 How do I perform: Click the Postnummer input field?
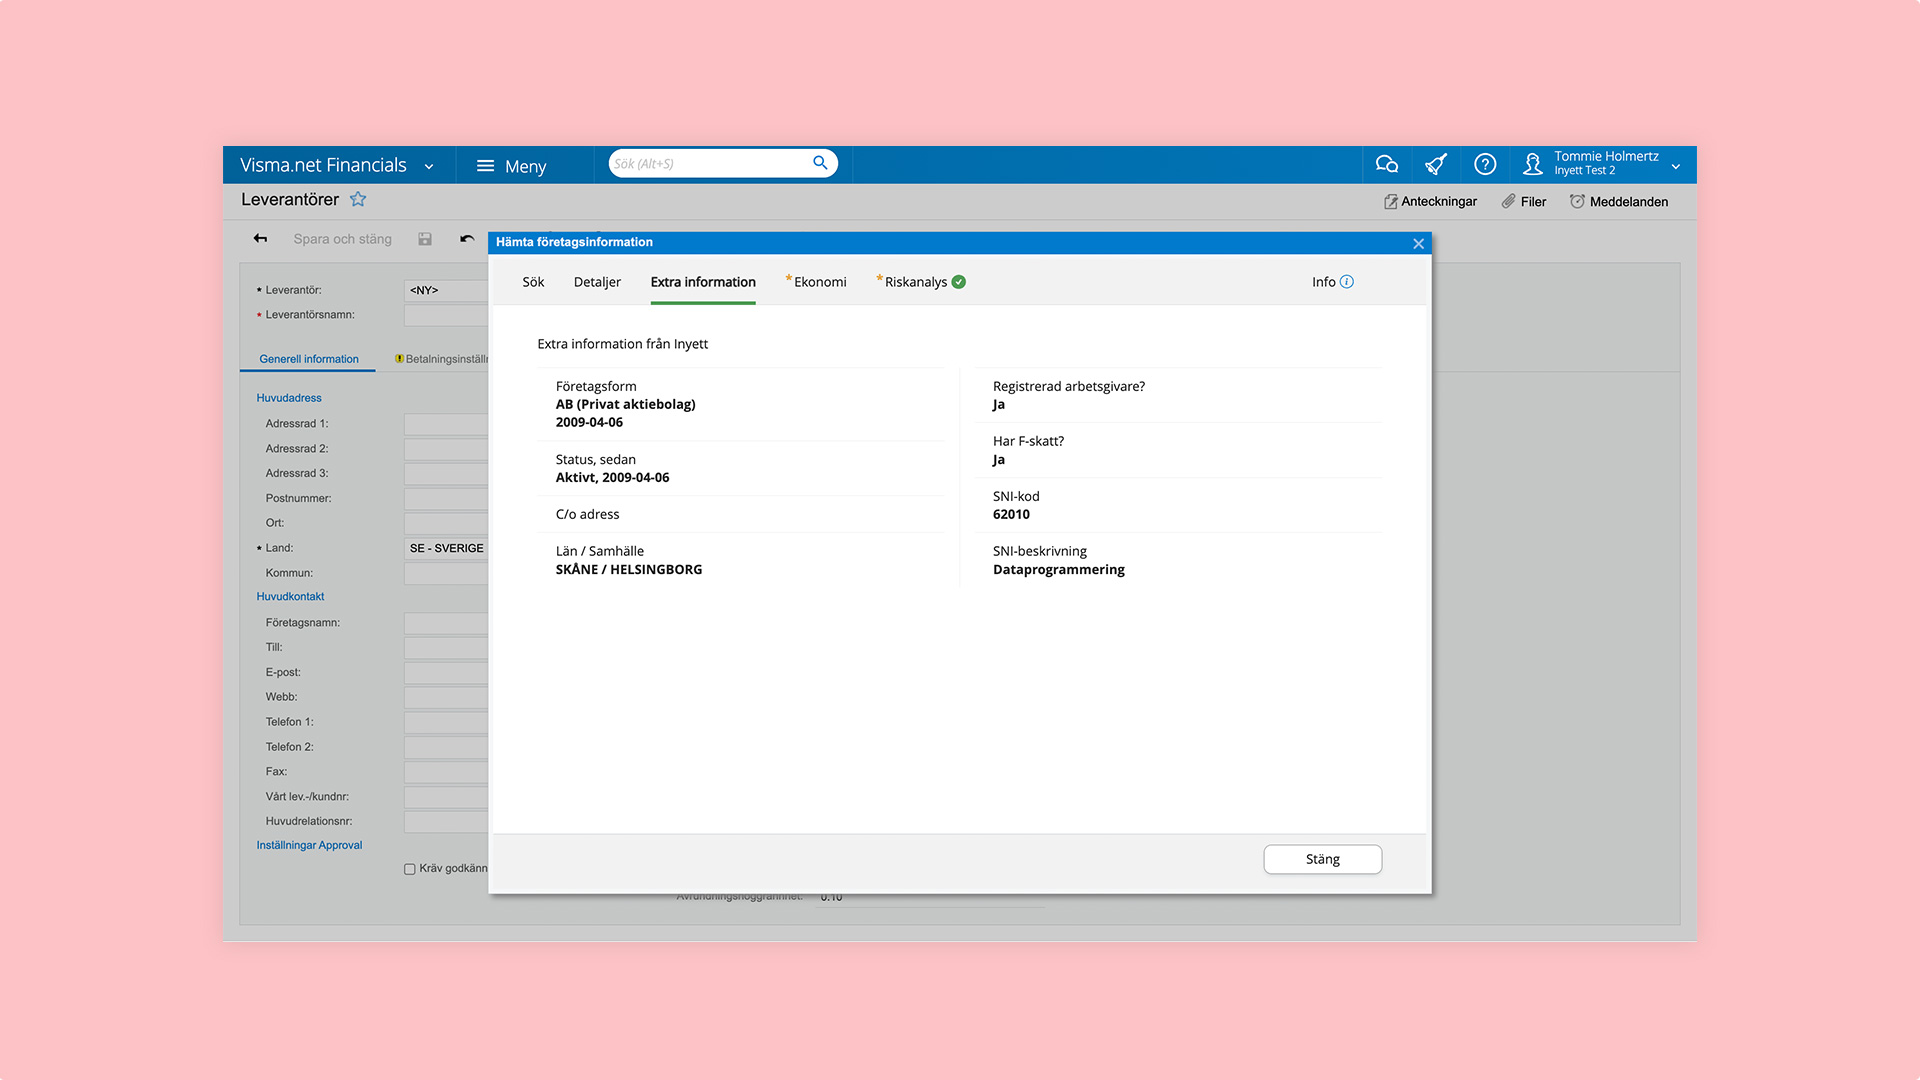(446, 498)
